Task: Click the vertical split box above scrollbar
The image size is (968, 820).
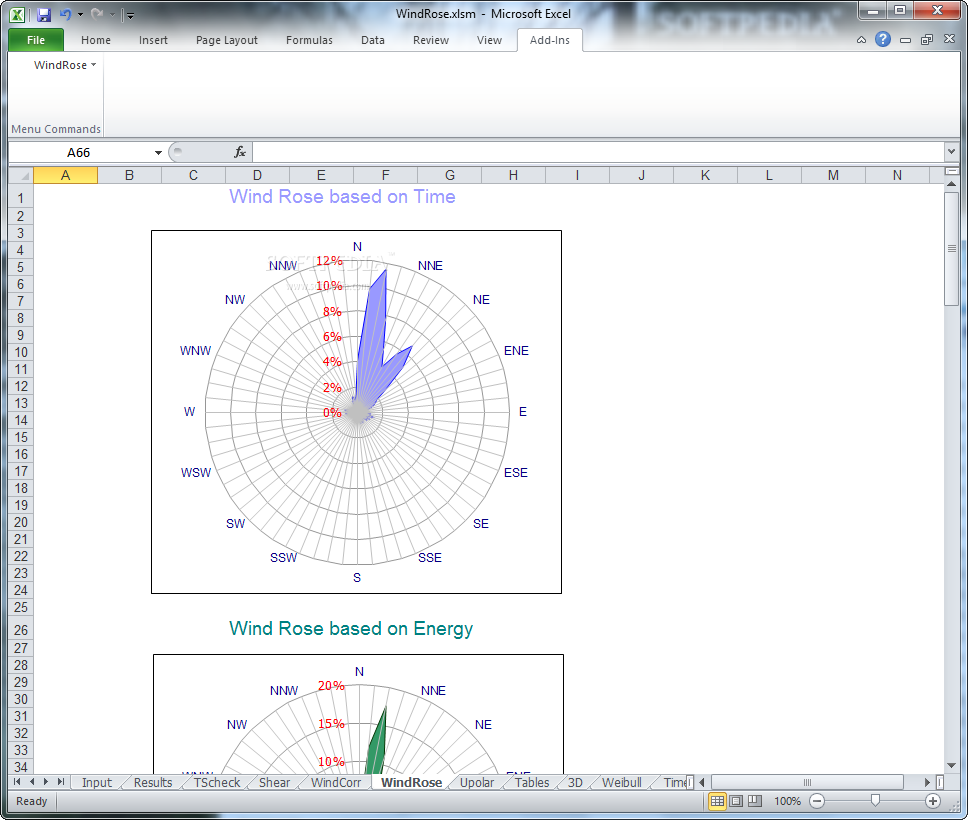Action: pos(951,170)
